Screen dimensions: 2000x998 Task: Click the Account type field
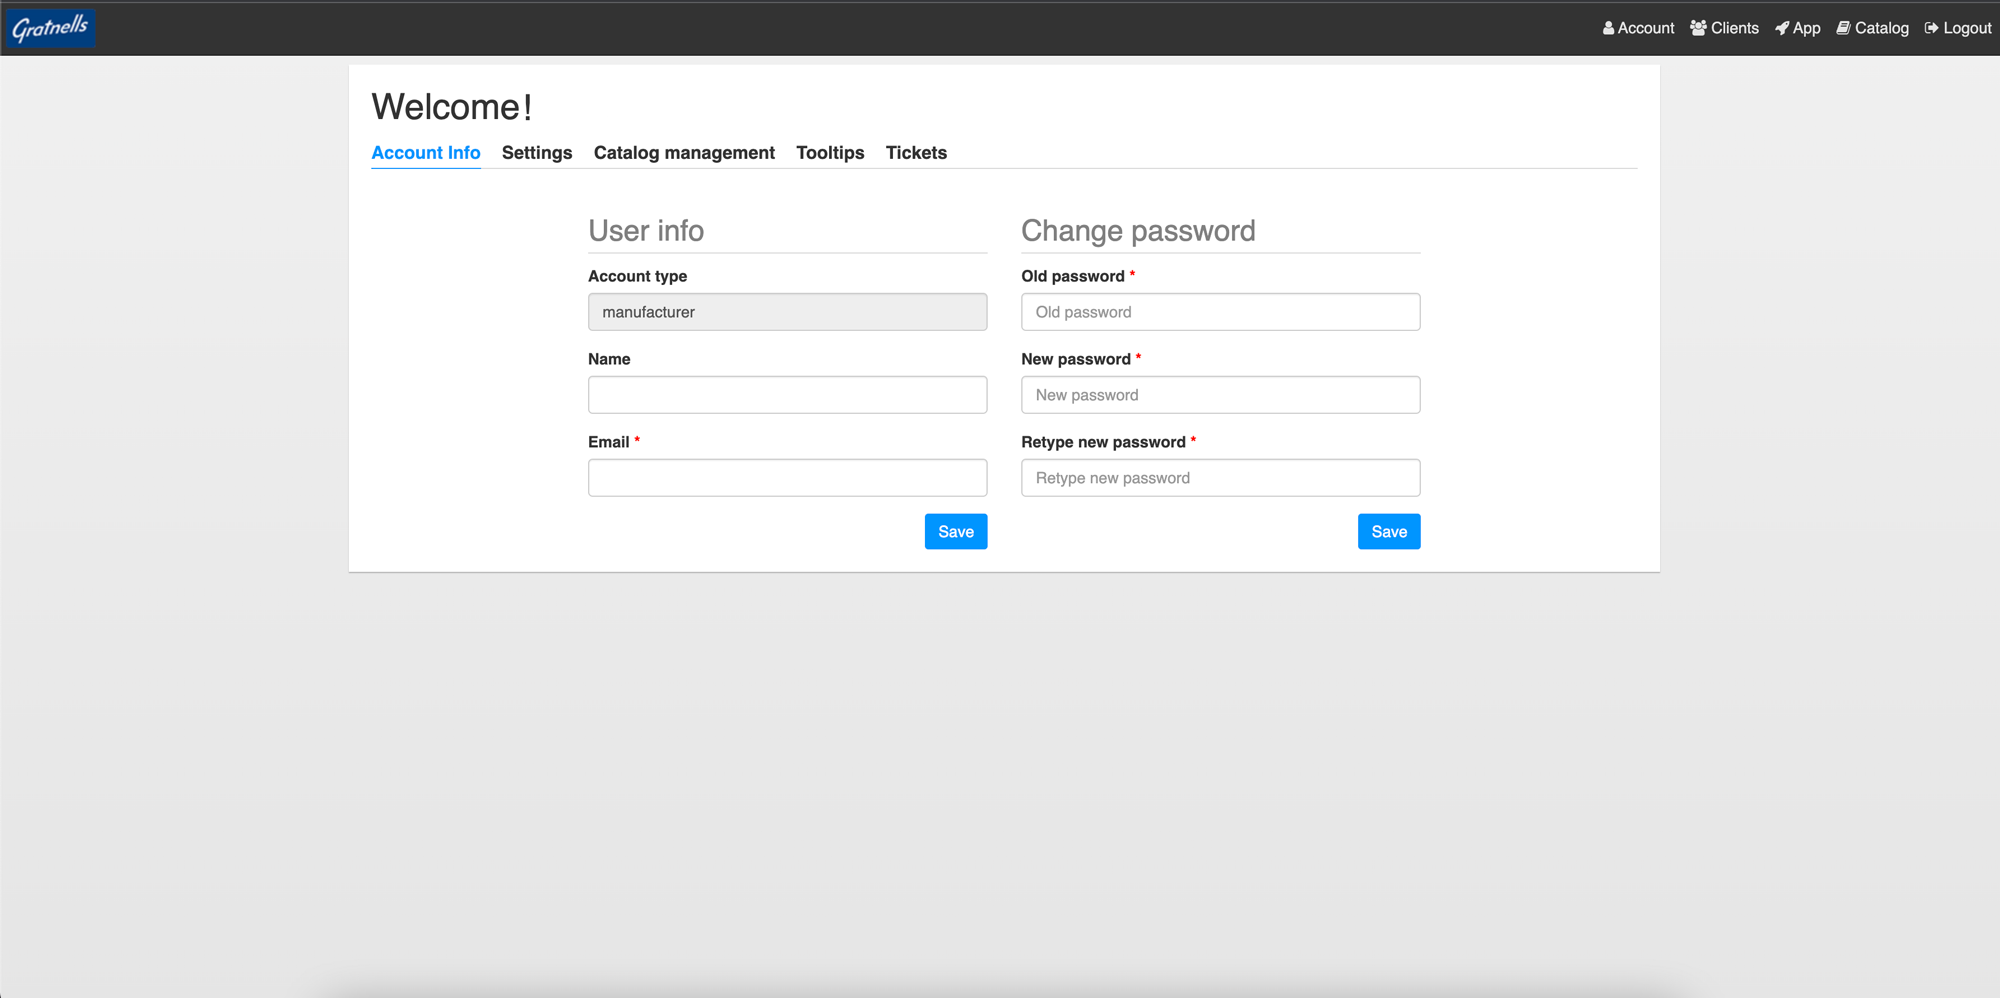click(x=787, y=312)
